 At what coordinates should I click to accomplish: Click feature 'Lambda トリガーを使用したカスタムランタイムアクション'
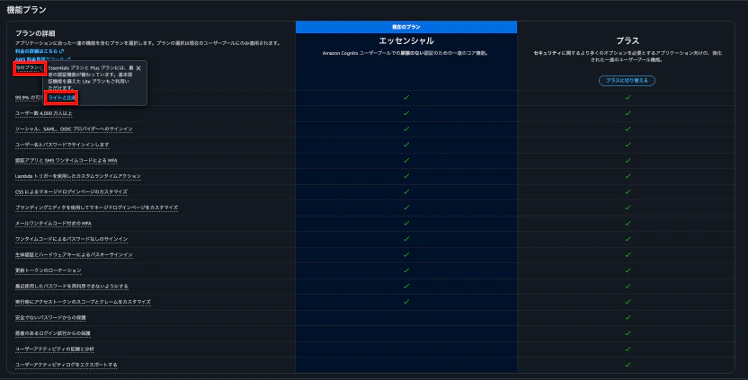pos(78,176)
